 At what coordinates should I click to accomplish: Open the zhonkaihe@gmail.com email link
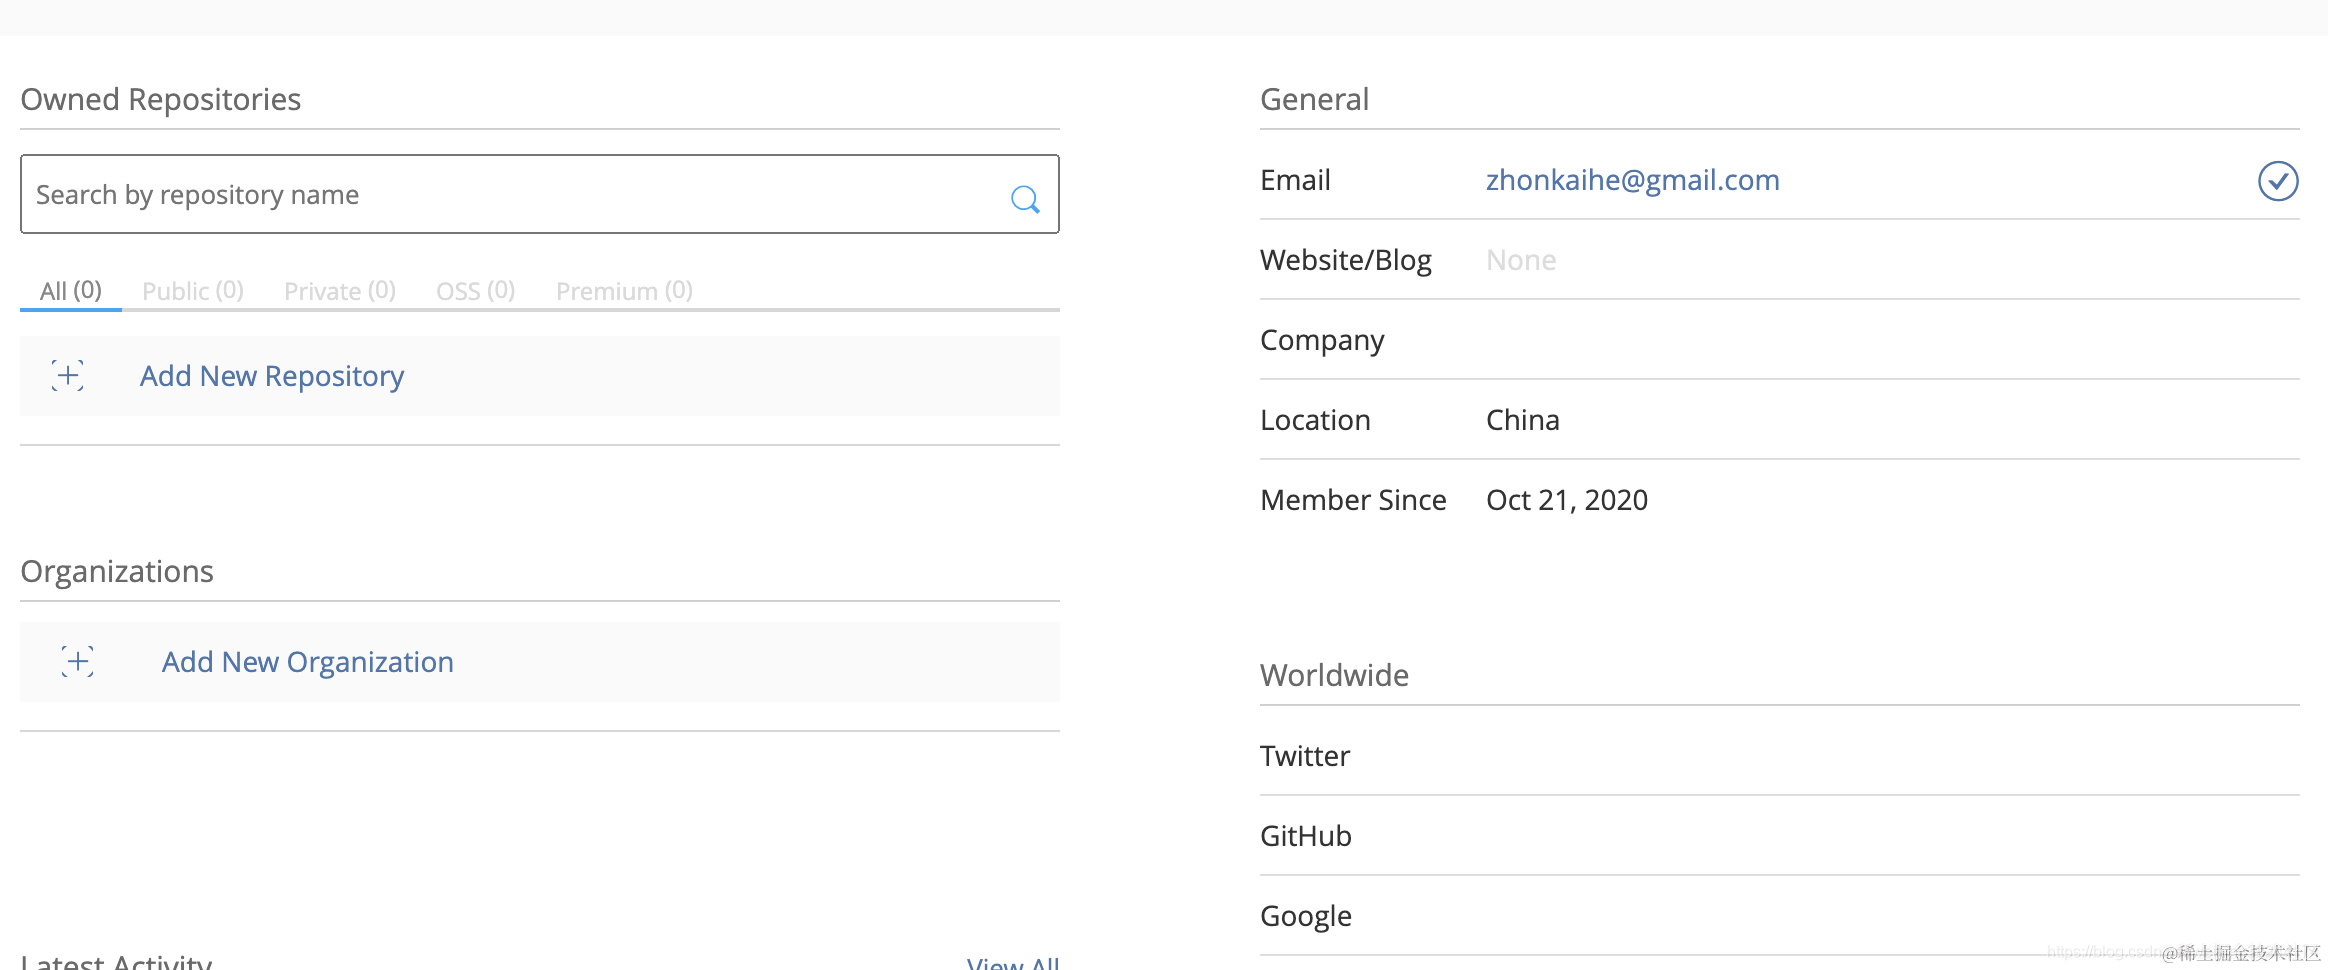pos(1632,180)
